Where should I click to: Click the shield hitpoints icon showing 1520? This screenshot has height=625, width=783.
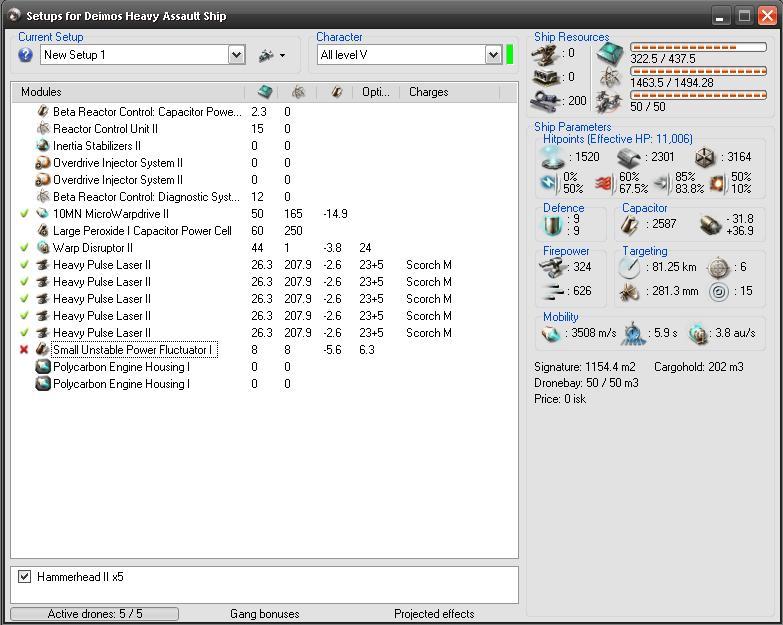tap(553, 157)
